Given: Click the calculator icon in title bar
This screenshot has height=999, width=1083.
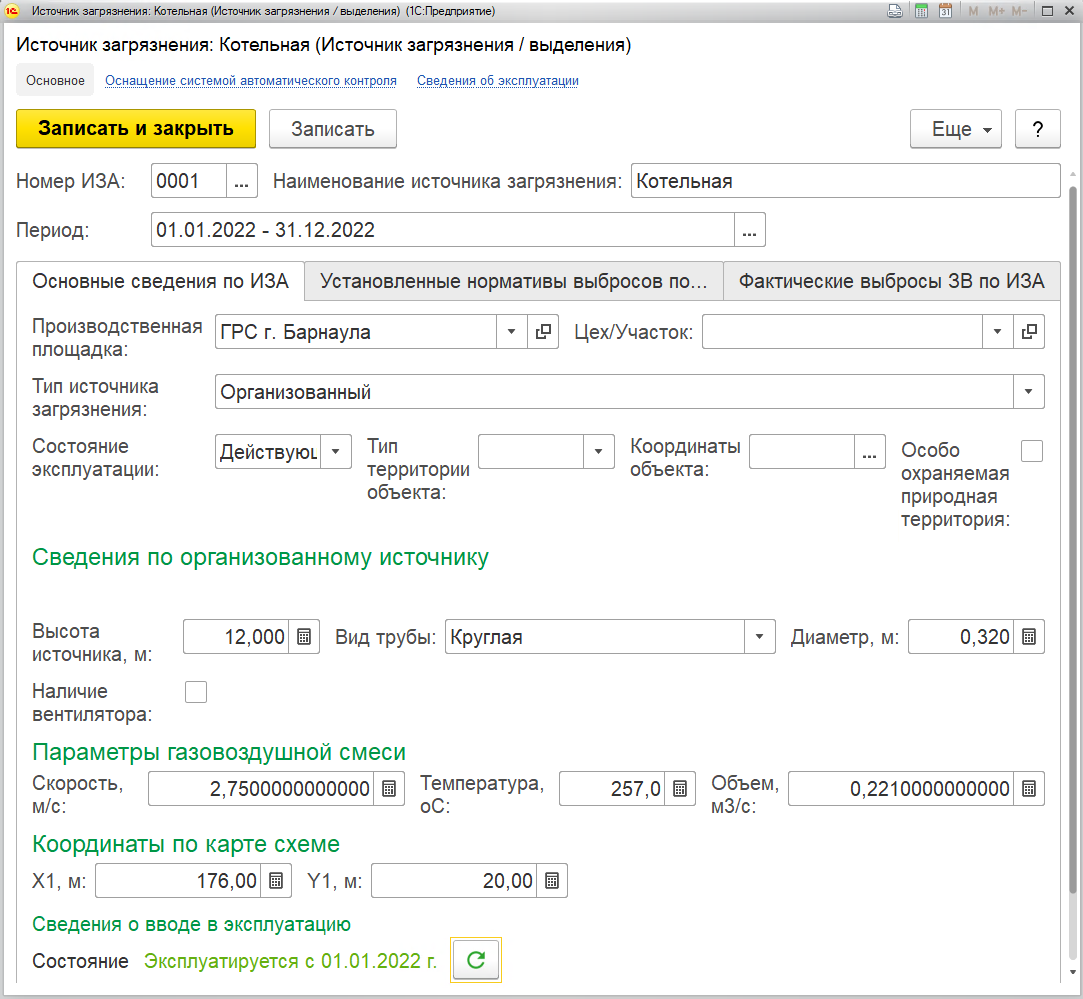Looking at the screenshot, I should 921,11.
